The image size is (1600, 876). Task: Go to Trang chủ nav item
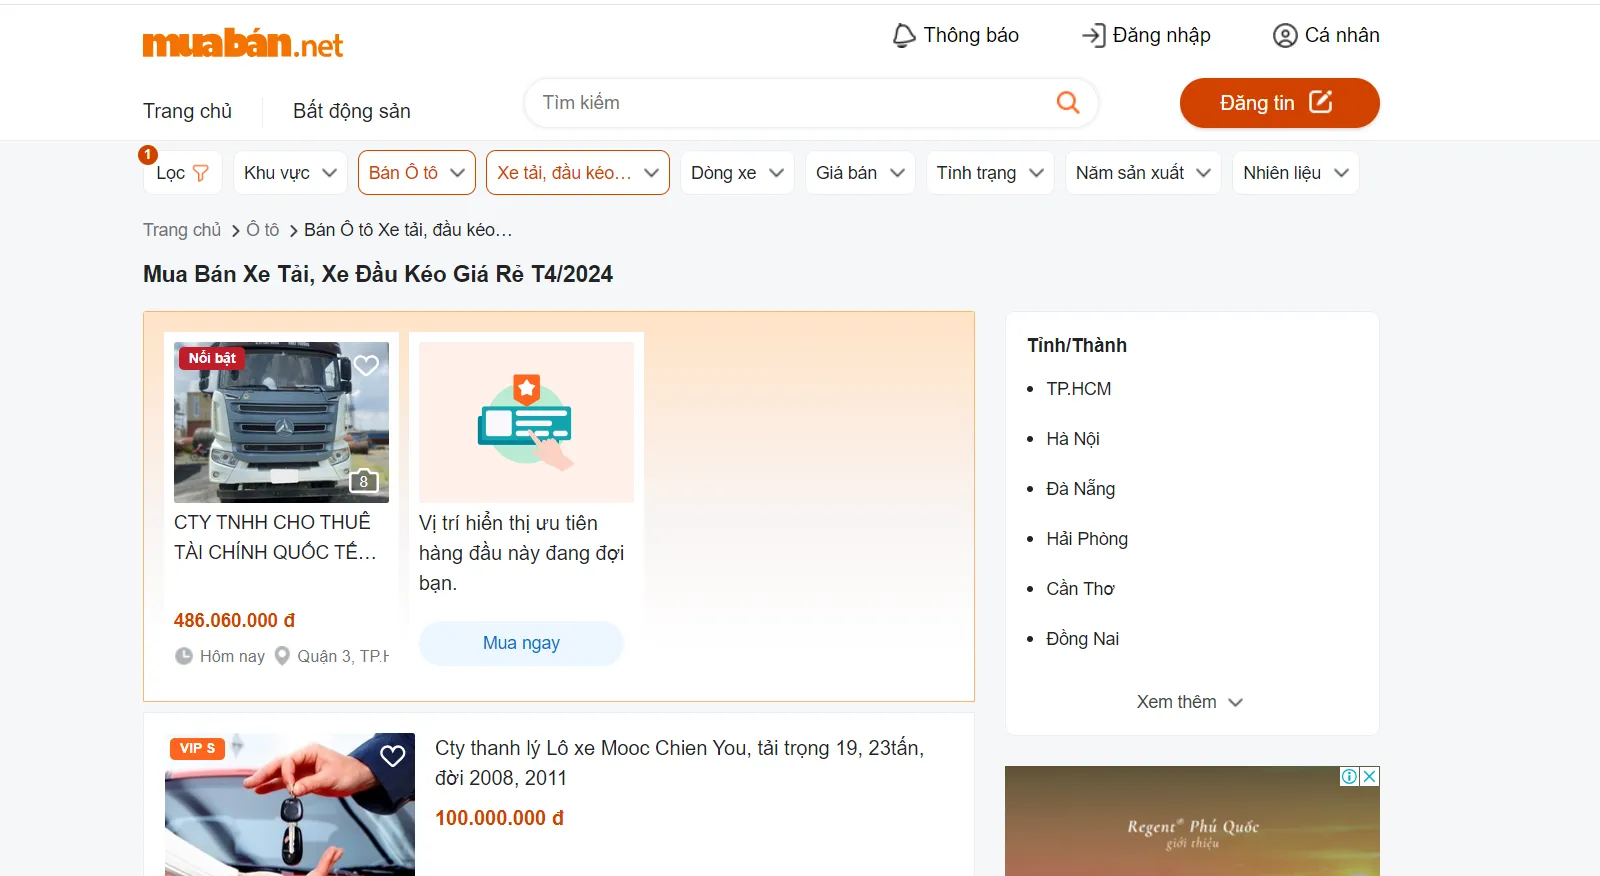[x=187, y=111]
